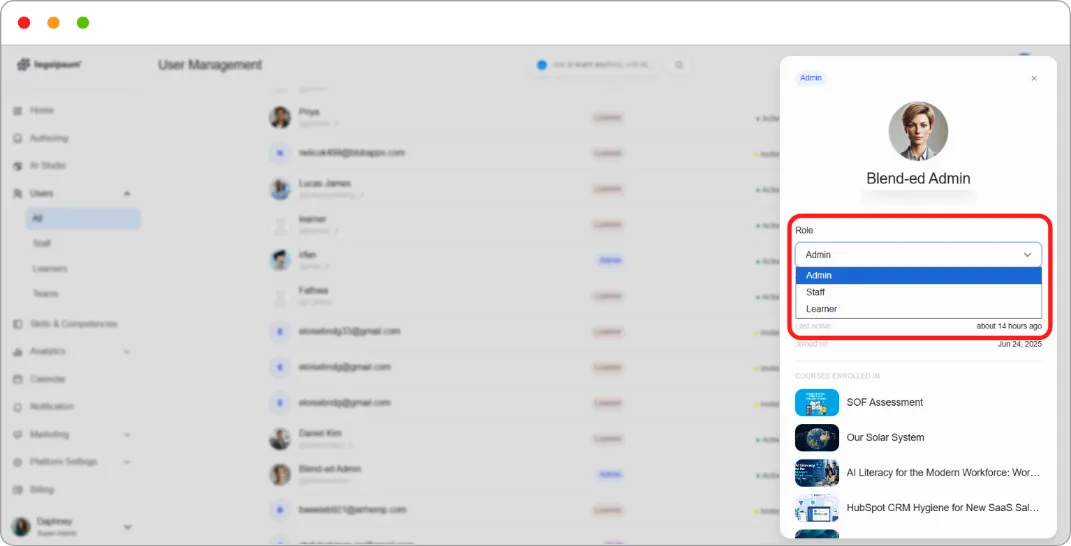Viewport: 1071px width, 546px height.
Task: Select the Daniel Kim row name
Action: [x=320, y=433]
